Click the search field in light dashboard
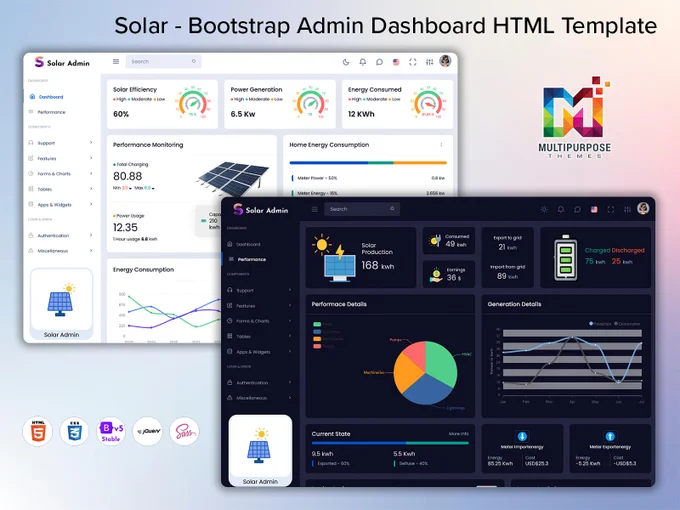Screen dimensions: 680x510 [163, 62]
